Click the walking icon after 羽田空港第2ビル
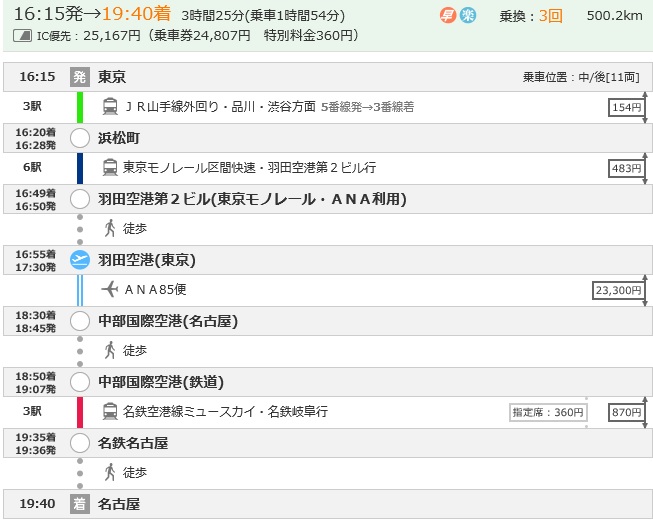653x527 pixels. click(x=110, y=228)
